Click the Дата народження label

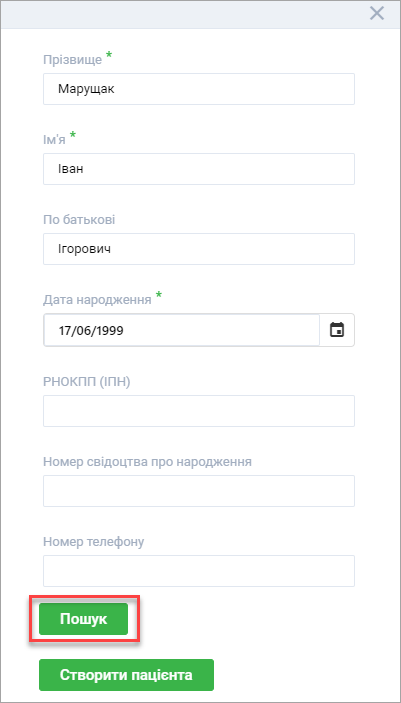(97, 299)
